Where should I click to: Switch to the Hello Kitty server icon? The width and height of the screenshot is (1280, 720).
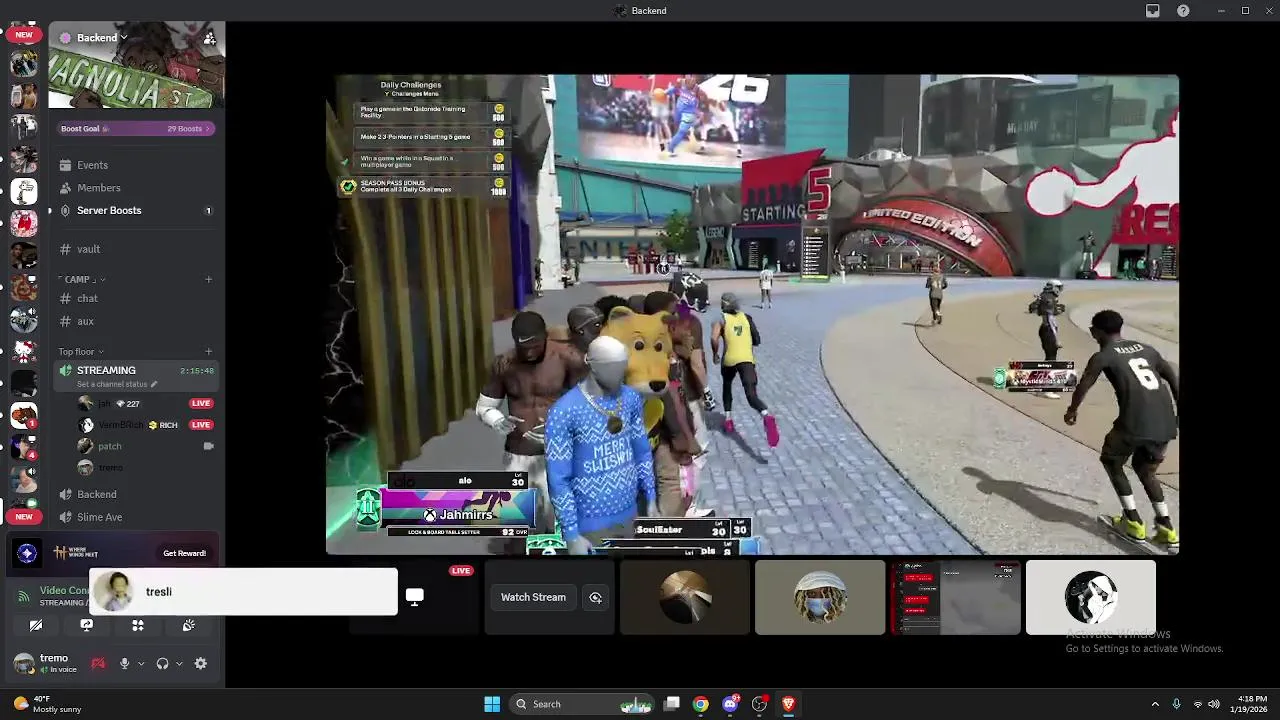click(24, 350)
